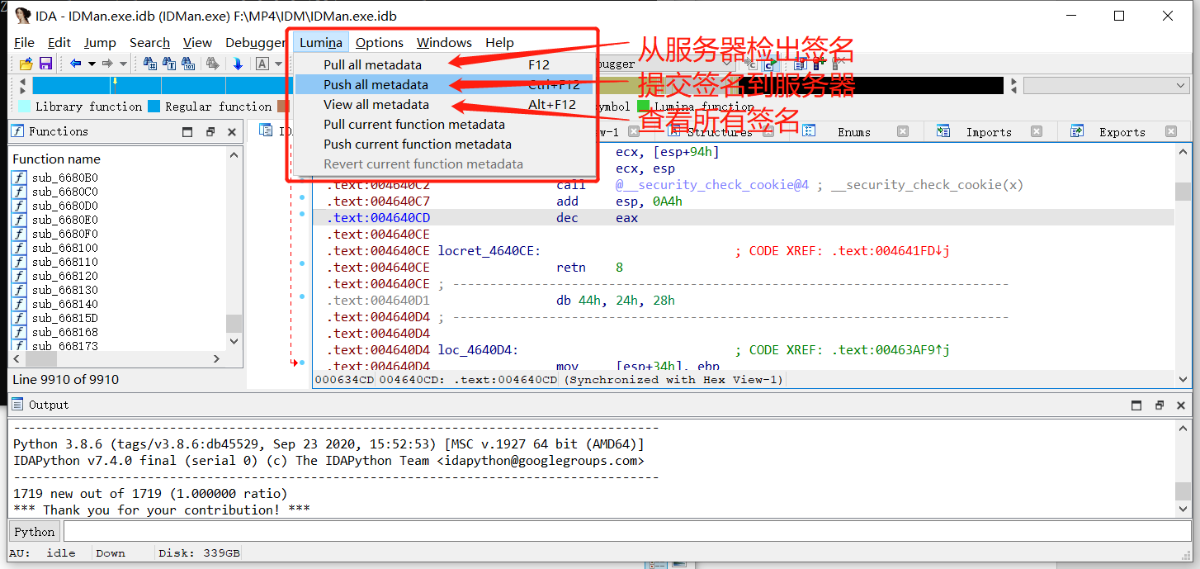The height and width of the screenshot is (569, 1200).
Task: Close the Enums tab
Action: (x=902, y=132)
